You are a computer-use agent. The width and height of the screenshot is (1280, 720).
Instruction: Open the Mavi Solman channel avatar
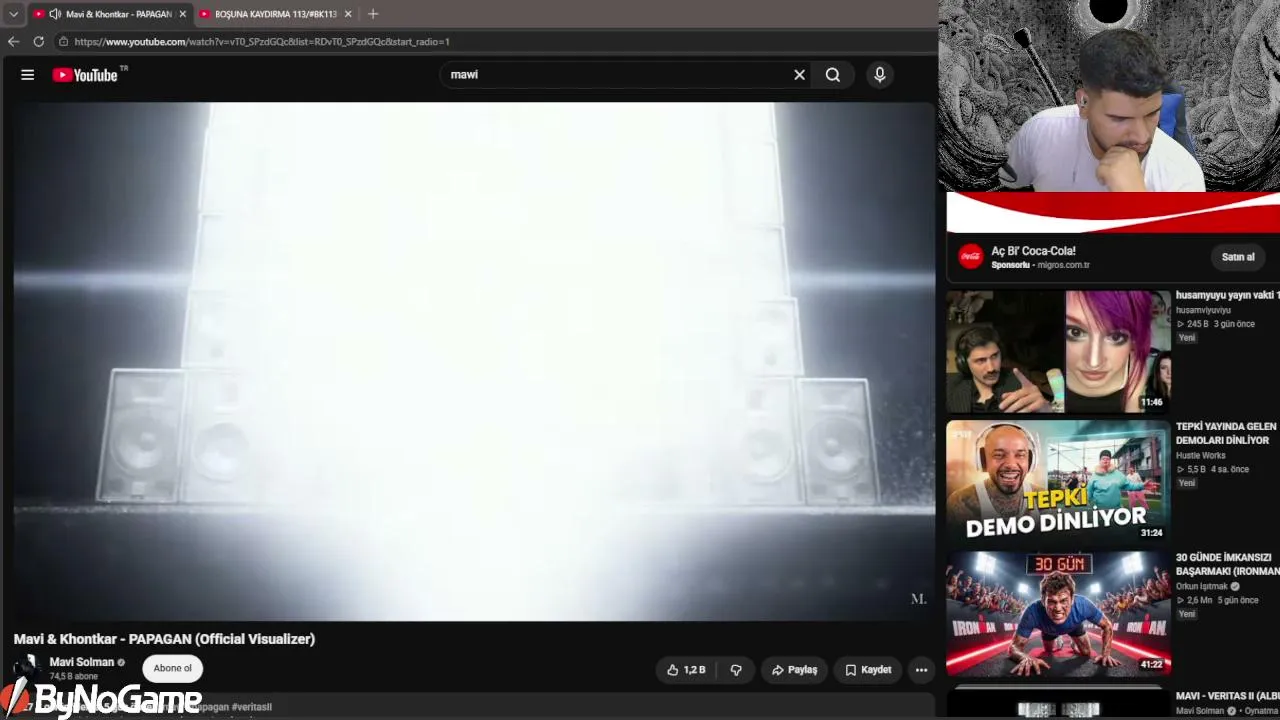tap(27, 668)
